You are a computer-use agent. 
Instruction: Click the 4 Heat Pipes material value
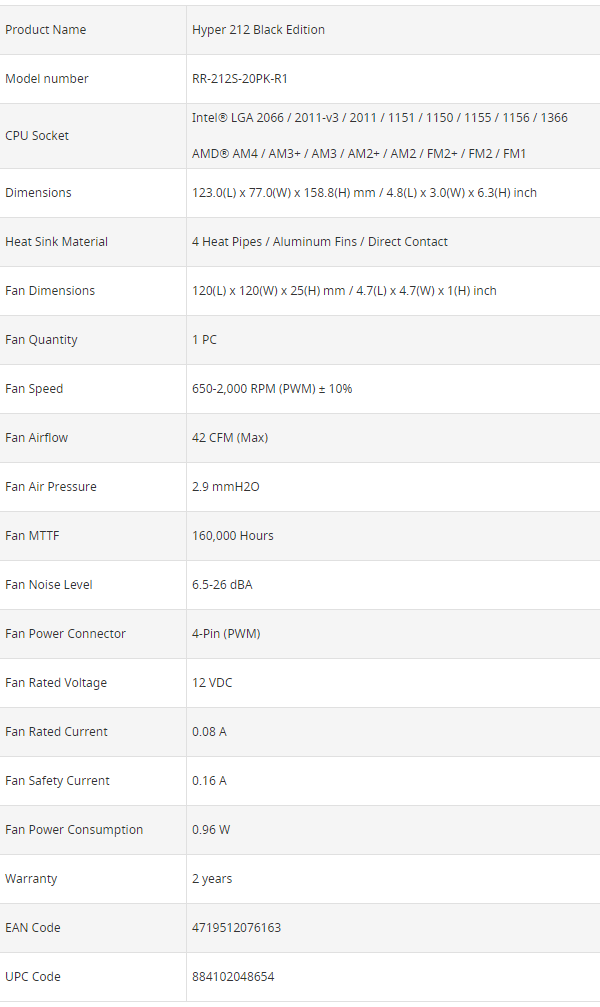click(319, 242)
